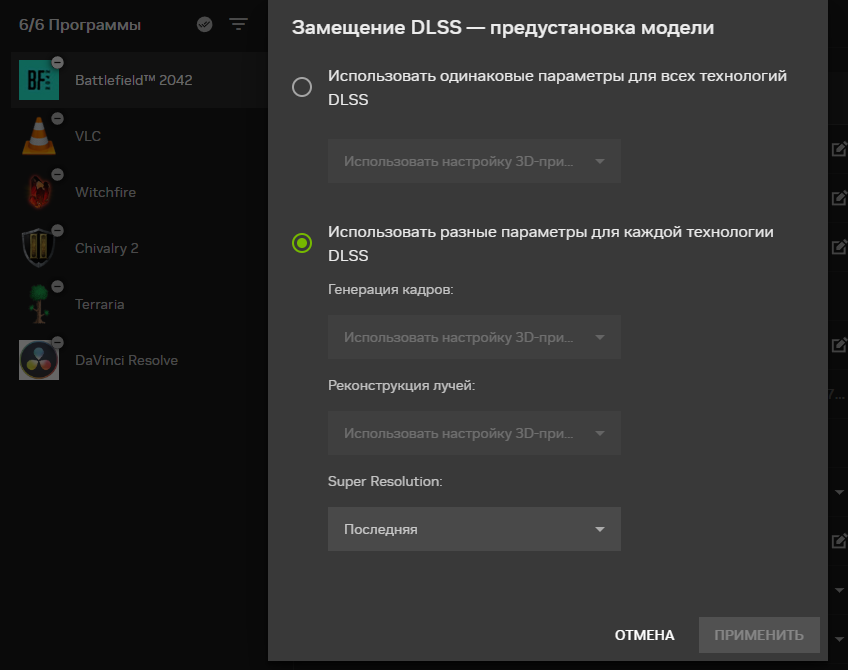Select different parameters per DLSS technology radio

click(x=302, y=243)
